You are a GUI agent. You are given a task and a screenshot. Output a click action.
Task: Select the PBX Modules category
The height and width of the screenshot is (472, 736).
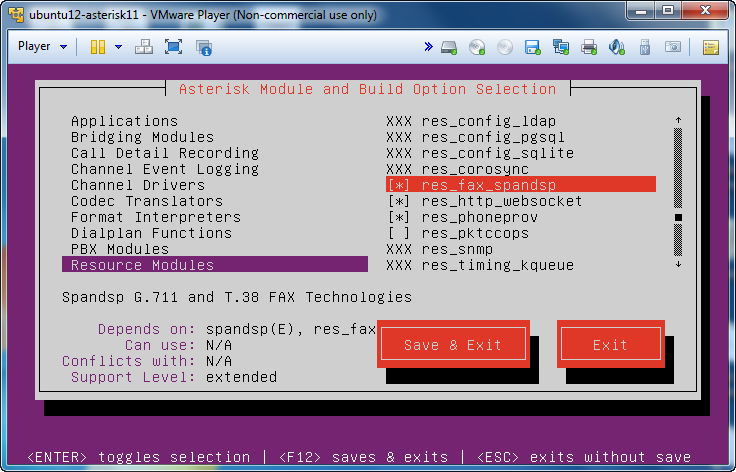coord(120,249)
